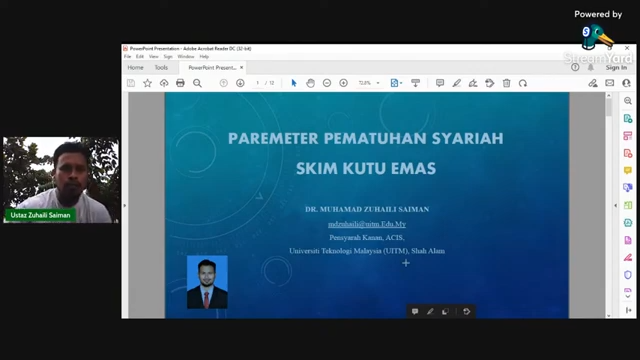Bookmark file with the star icon
The height and width of the screenshot is (360, 640).
pyautogui.click(x=147, y=83)
